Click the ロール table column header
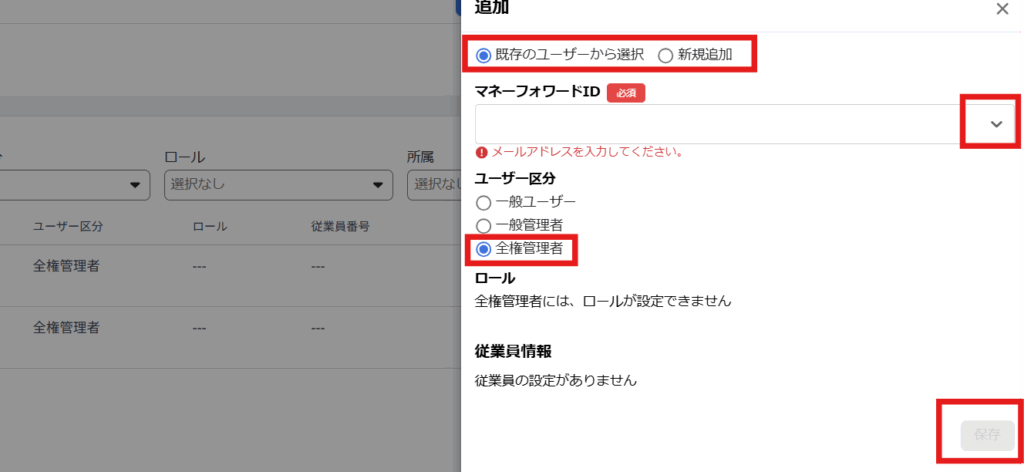The width and height of the screenshot is (1024, 472). click(210, 226)
